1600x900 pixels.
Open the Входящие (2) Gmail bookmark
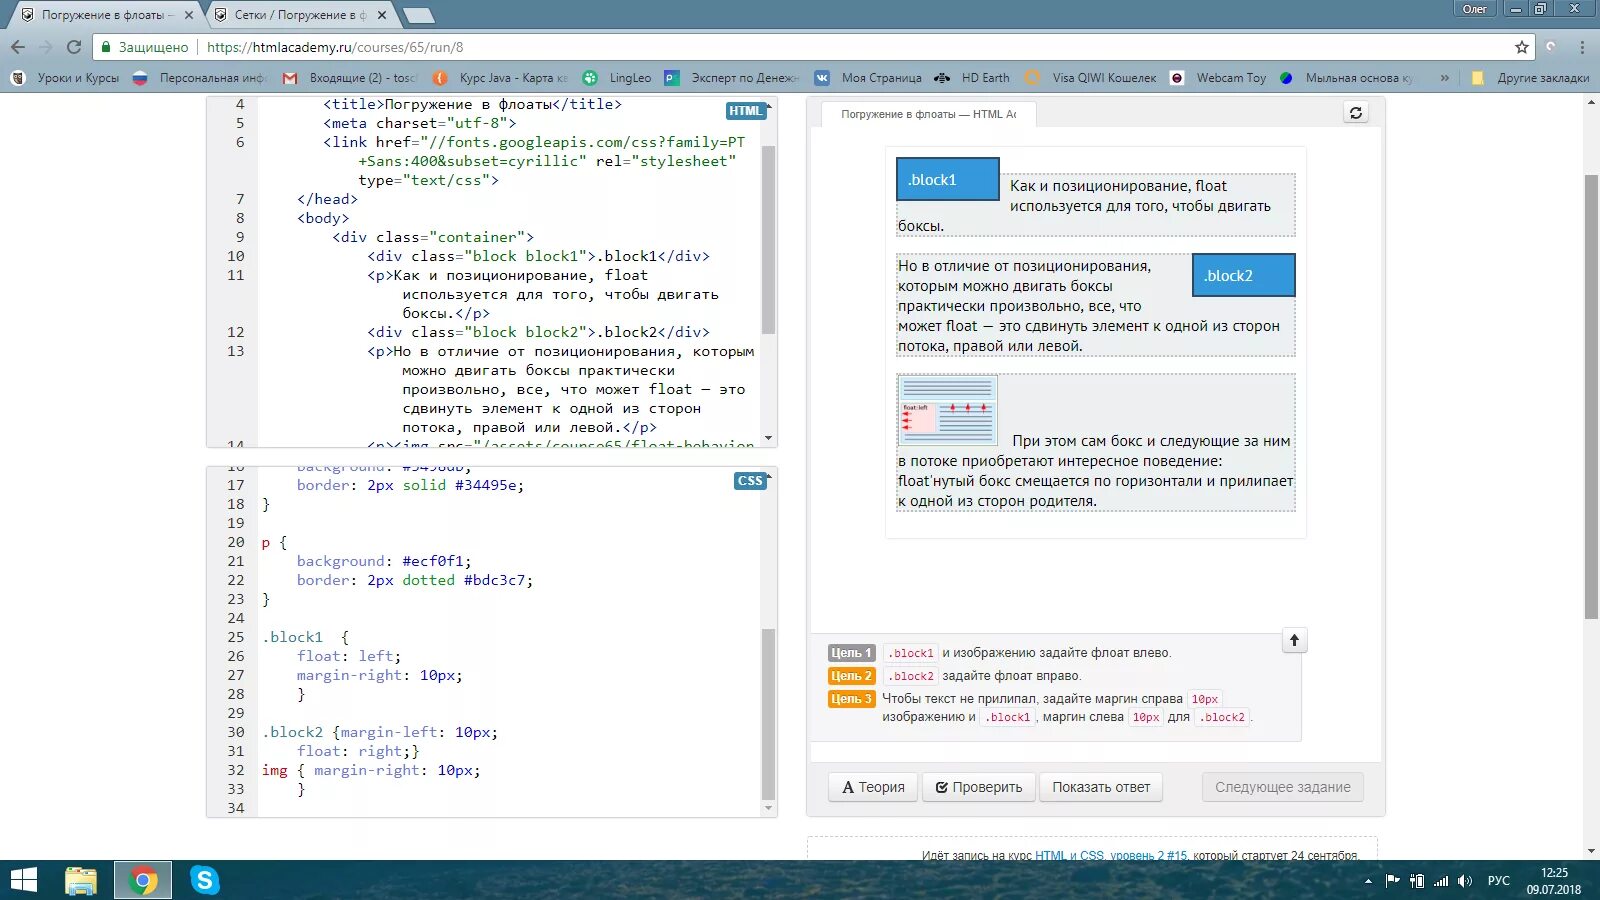(350, 77)
